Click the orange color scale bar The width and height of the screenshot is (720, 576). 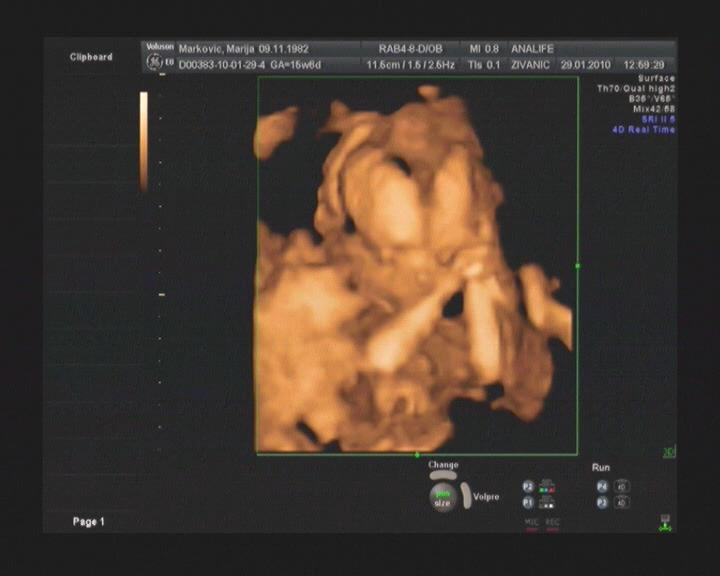pyautogui.click(x=144, y=140)
